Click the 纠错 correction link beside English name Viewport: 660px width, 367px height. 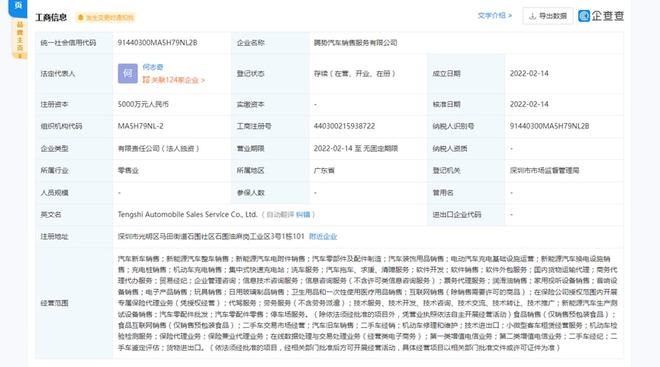[x=303, y=215]
